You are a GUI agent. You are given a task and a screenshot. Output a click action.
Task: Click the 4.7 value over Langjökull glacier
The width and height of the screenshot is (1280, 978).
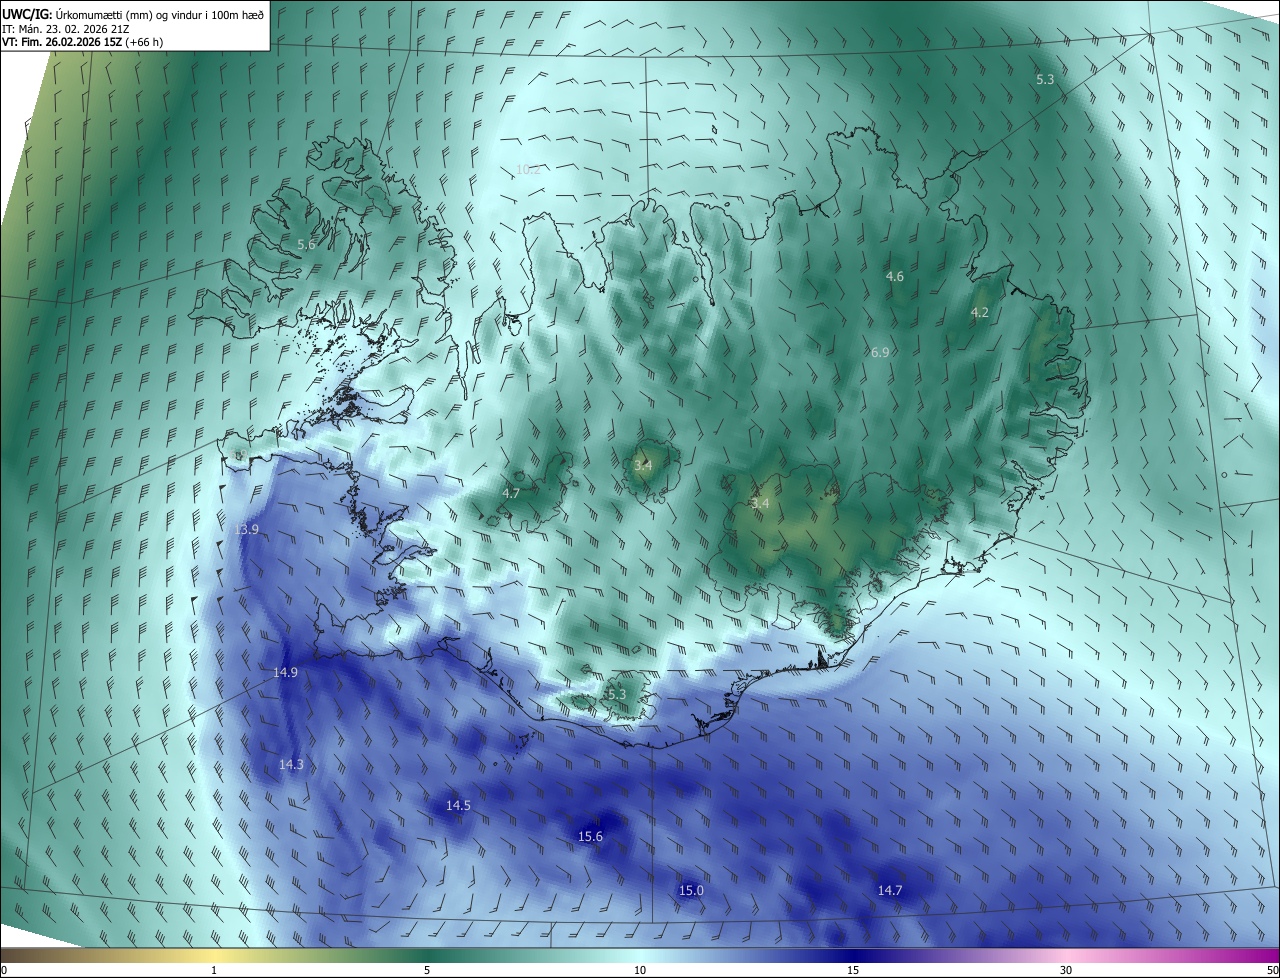[x=511, y=493]
